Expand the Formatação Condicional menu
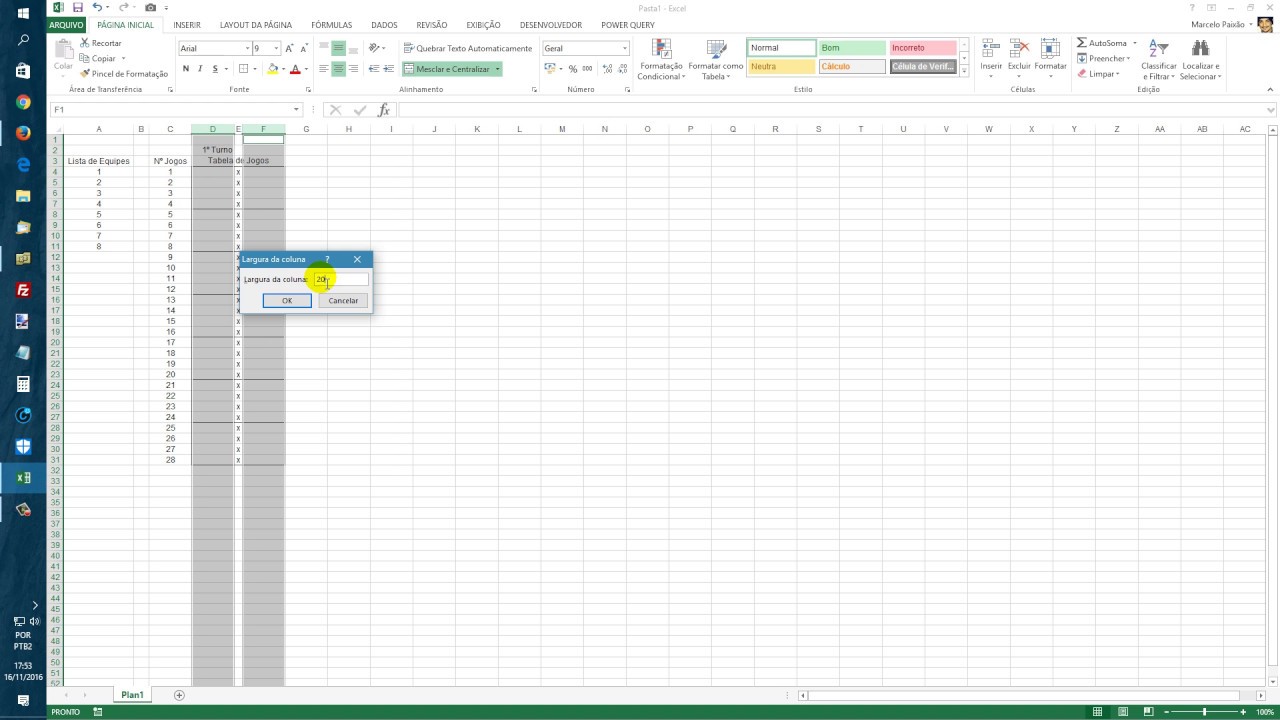Viewport: 1280px width, 720px height. [660, 61]
